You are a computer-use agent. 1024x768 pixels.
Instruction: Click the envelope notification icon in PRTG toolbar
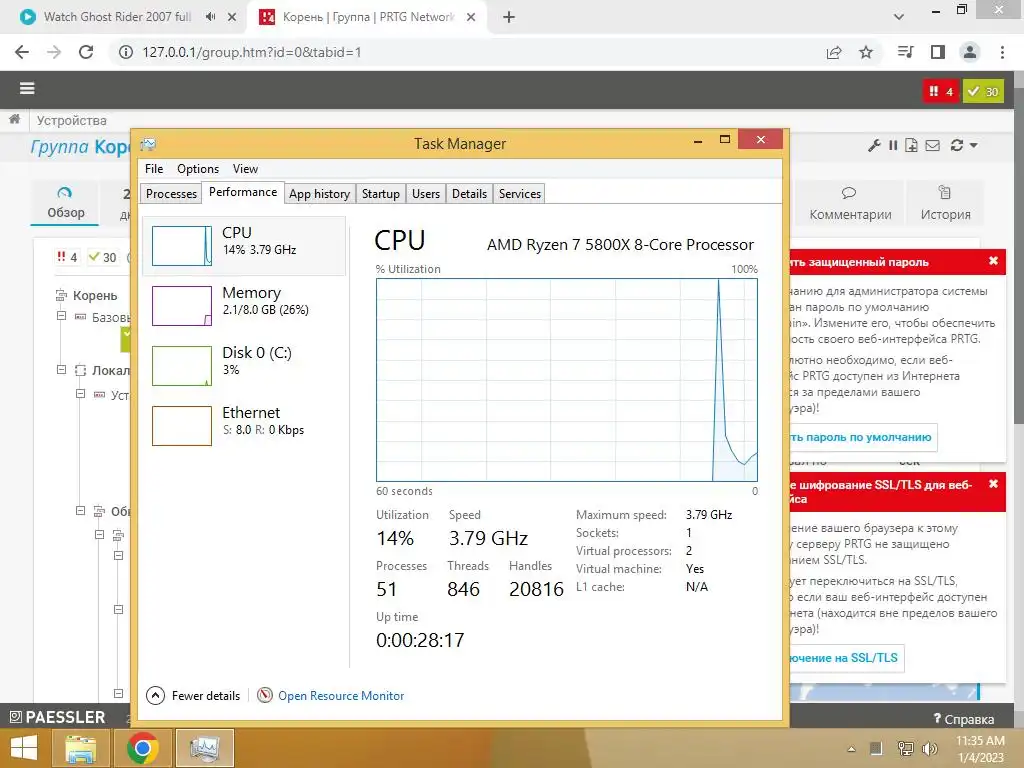click(933, 145)
